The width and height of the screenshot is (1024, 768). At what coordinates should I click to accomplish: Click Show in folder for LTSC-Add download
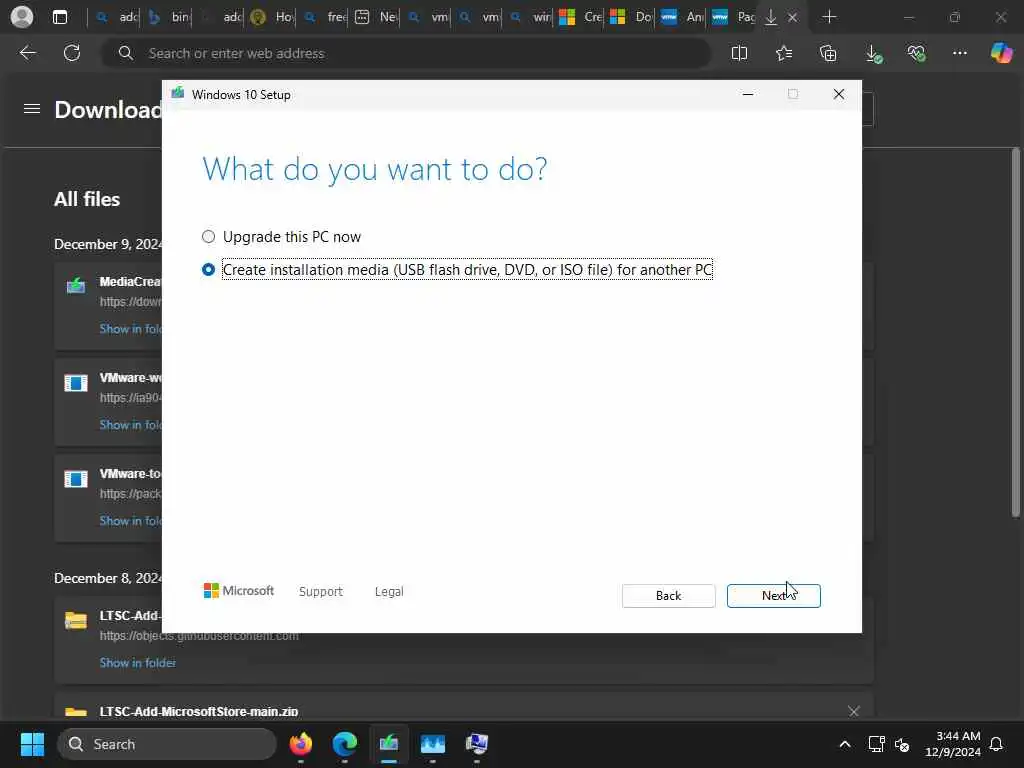(x=138, y=663)
